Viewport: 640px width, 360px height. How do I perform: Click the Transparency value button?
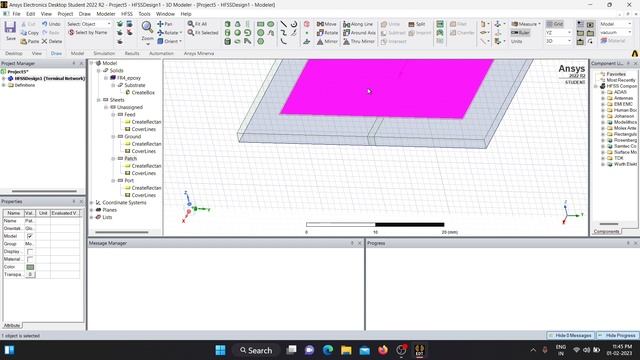coord(30,275)
